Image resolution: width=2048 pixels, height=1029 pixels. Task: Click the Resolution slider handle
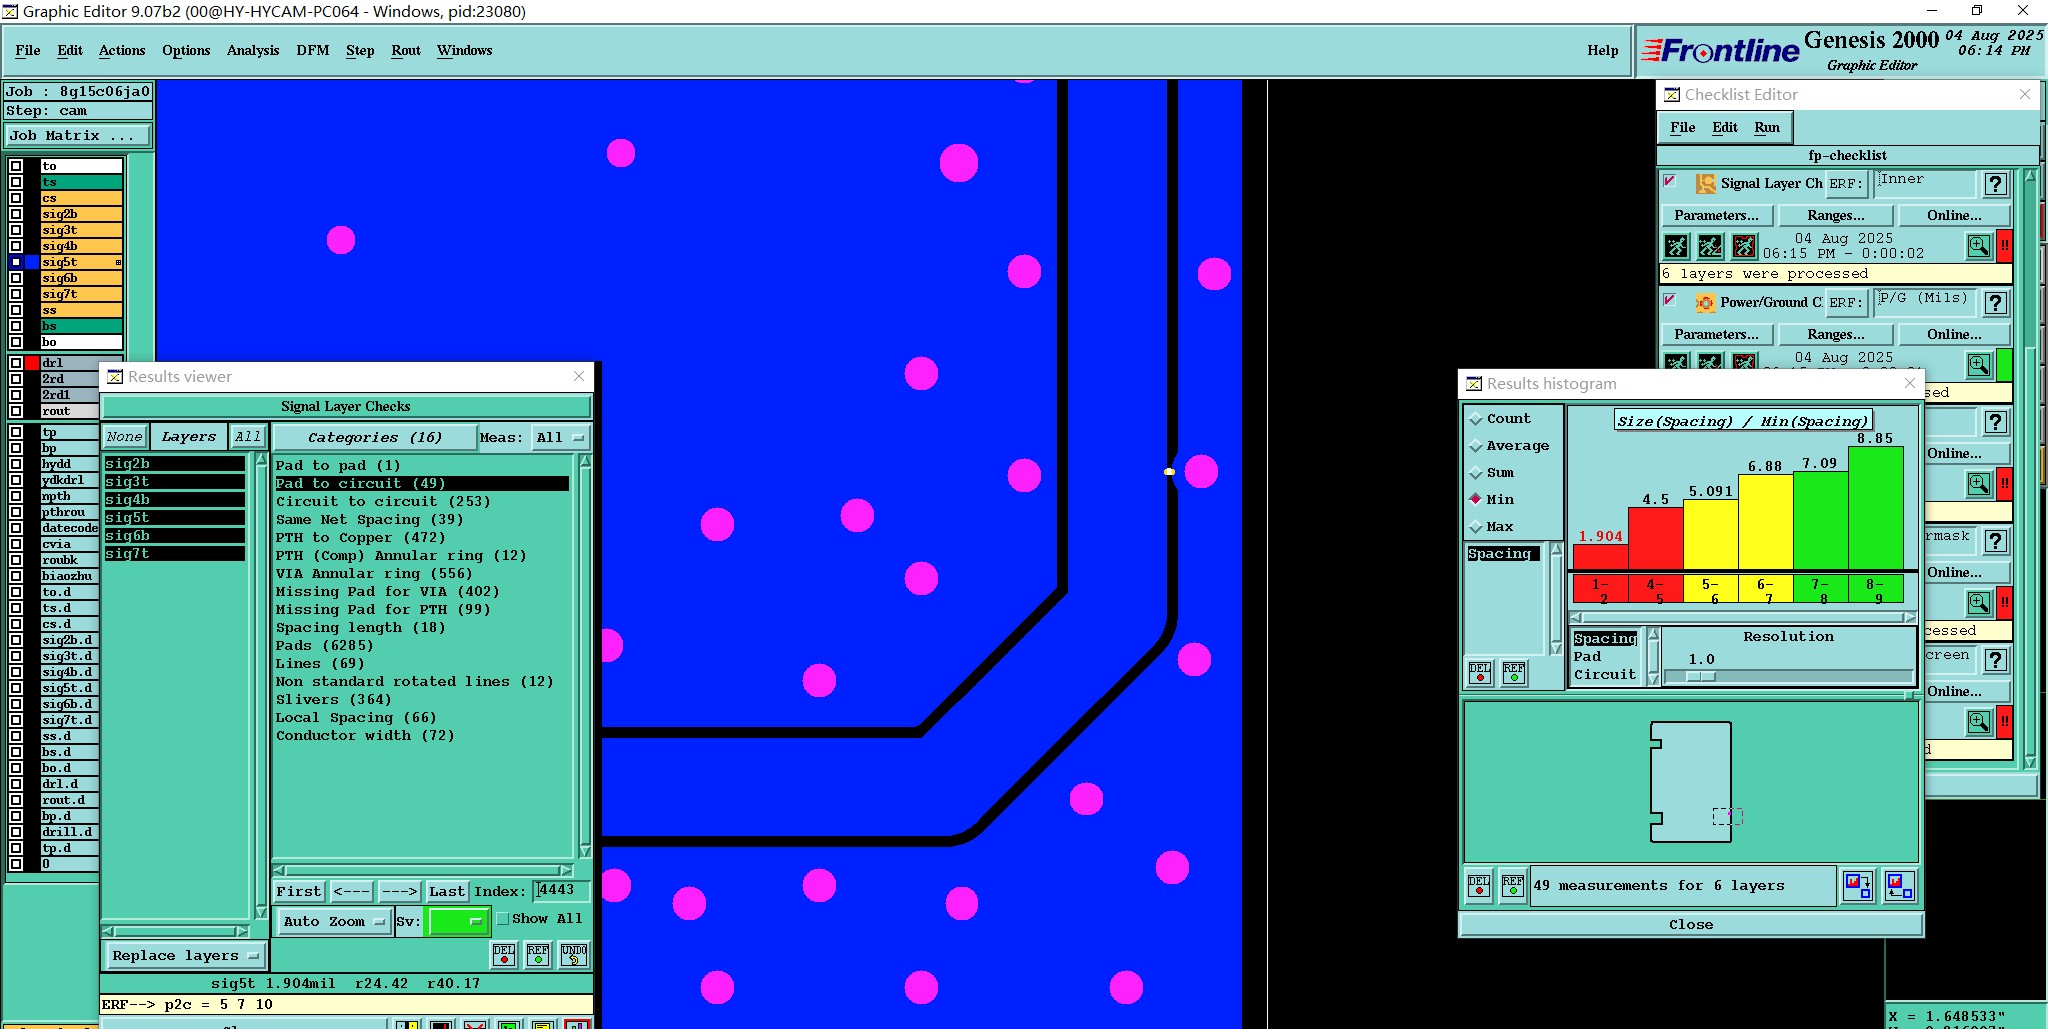[x=1701, y=677]
